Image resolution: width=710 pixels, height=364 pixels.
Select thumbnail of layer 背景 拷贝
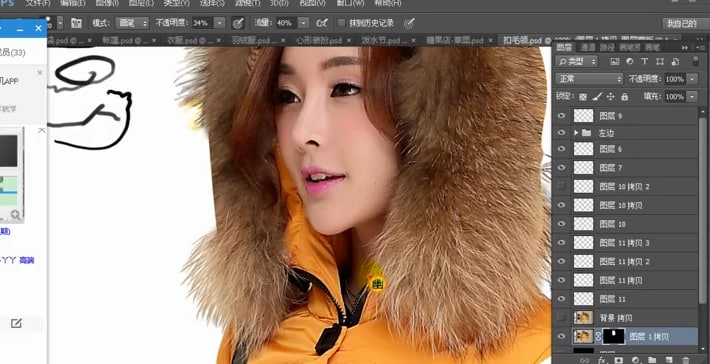583,317
